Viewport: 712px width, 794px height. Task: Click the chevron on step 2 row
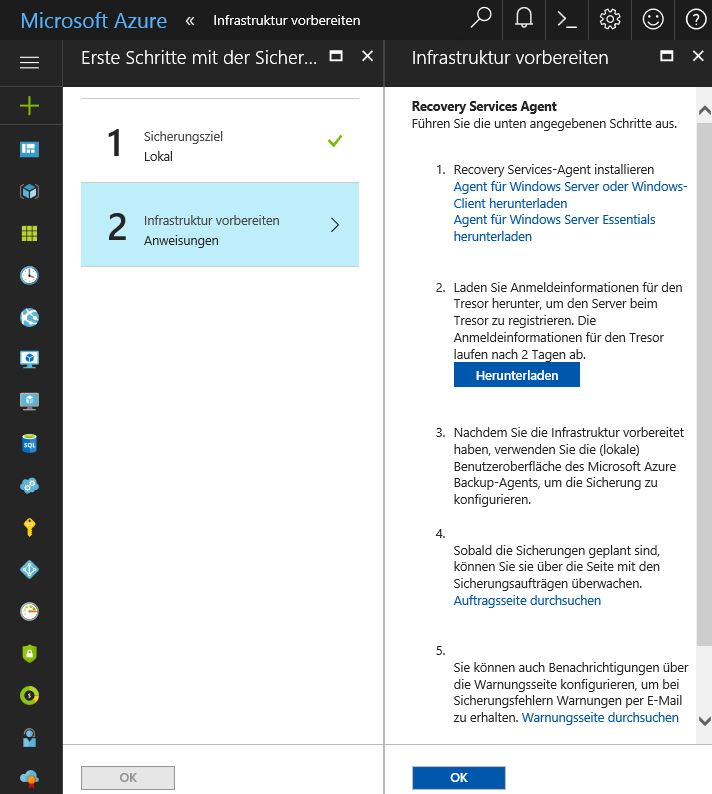335,225
